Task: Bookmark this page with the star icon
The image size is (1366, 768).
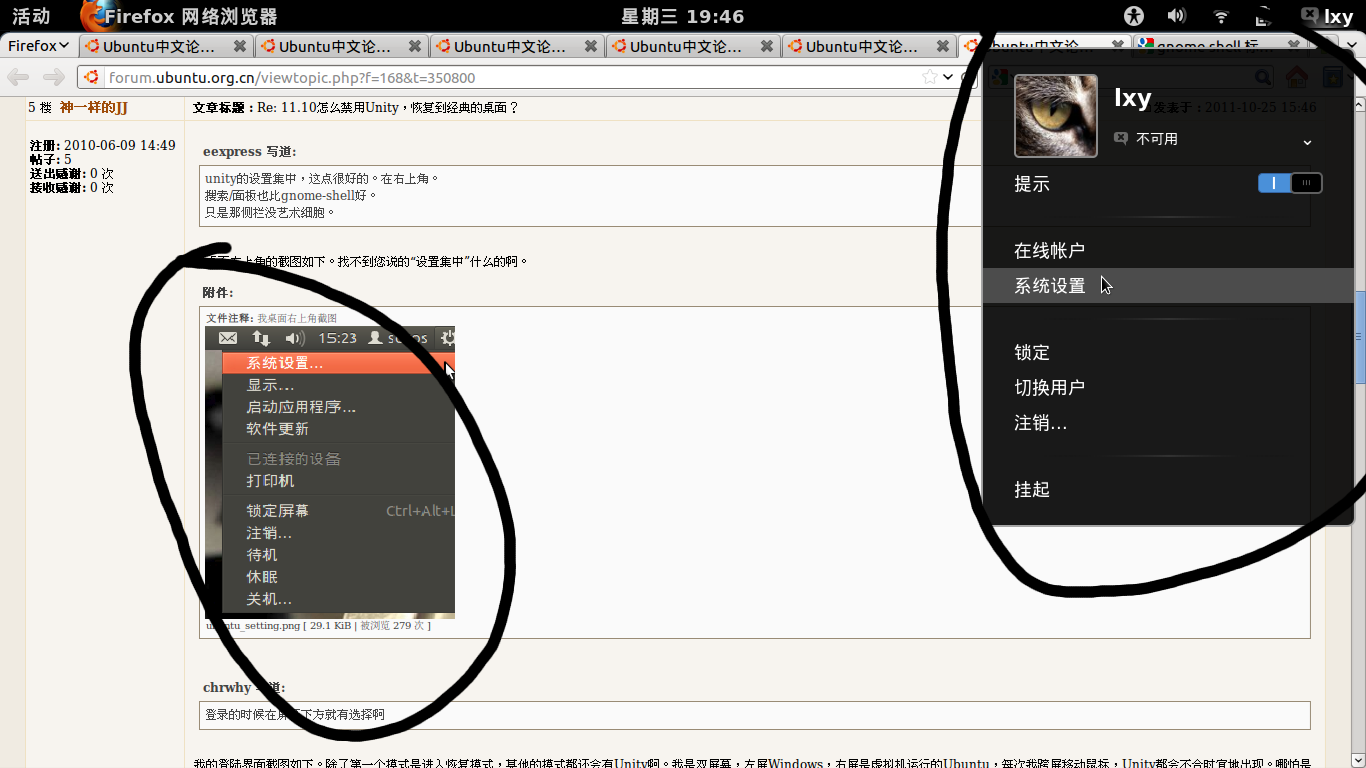Action: point(929,77)
